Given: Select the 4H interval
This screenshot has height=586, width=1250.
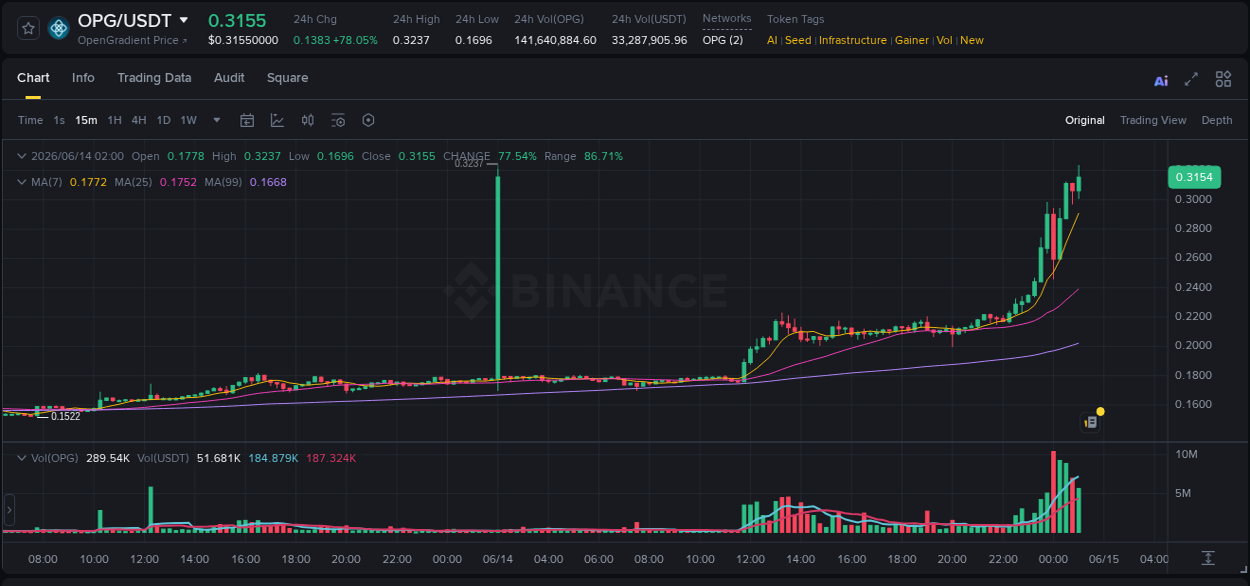Looking at the screenshot, I should (139, 120).
